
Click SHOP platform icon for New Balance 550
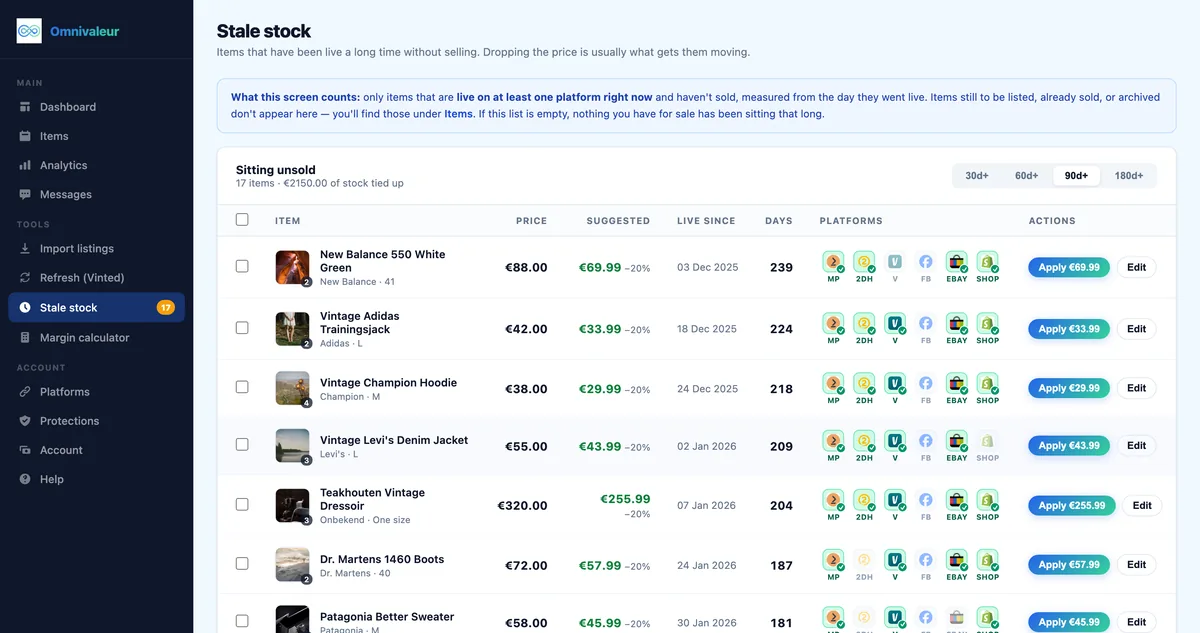click(988, 263)
